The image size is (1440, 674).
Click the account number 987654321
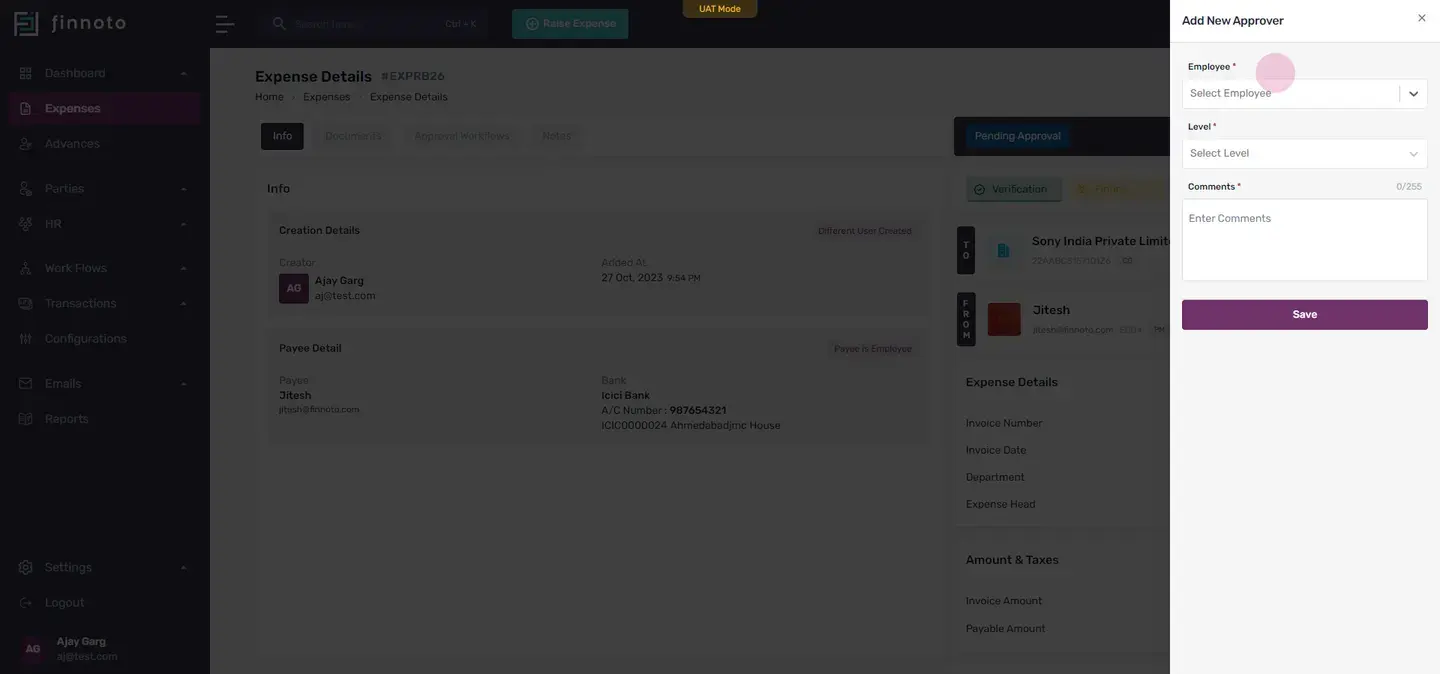pos(698,411)
